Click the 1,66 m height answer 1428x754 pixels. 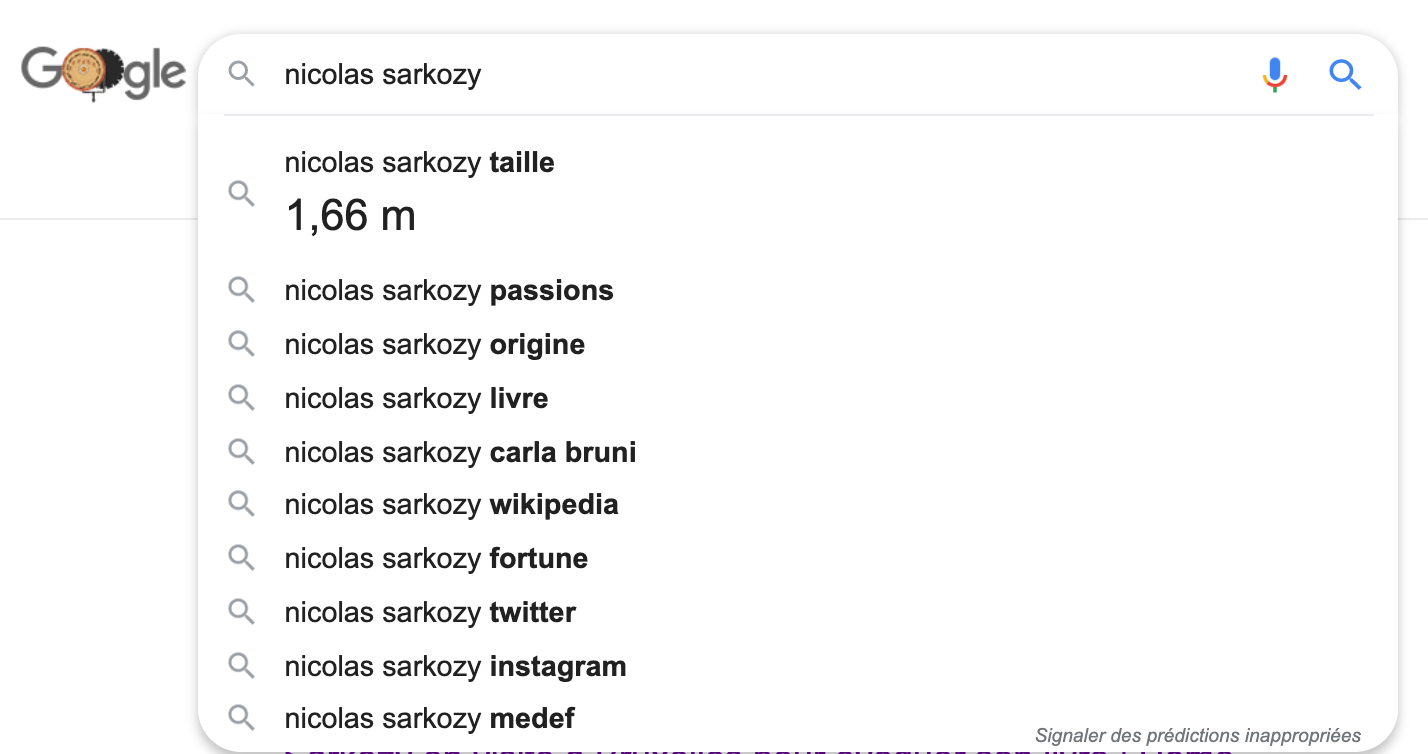click(350, 215)
